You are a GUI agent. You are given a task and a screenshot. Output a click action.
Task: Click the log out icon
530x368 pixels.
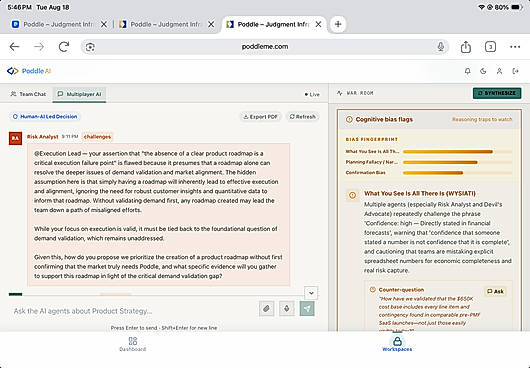coord(515,71)
